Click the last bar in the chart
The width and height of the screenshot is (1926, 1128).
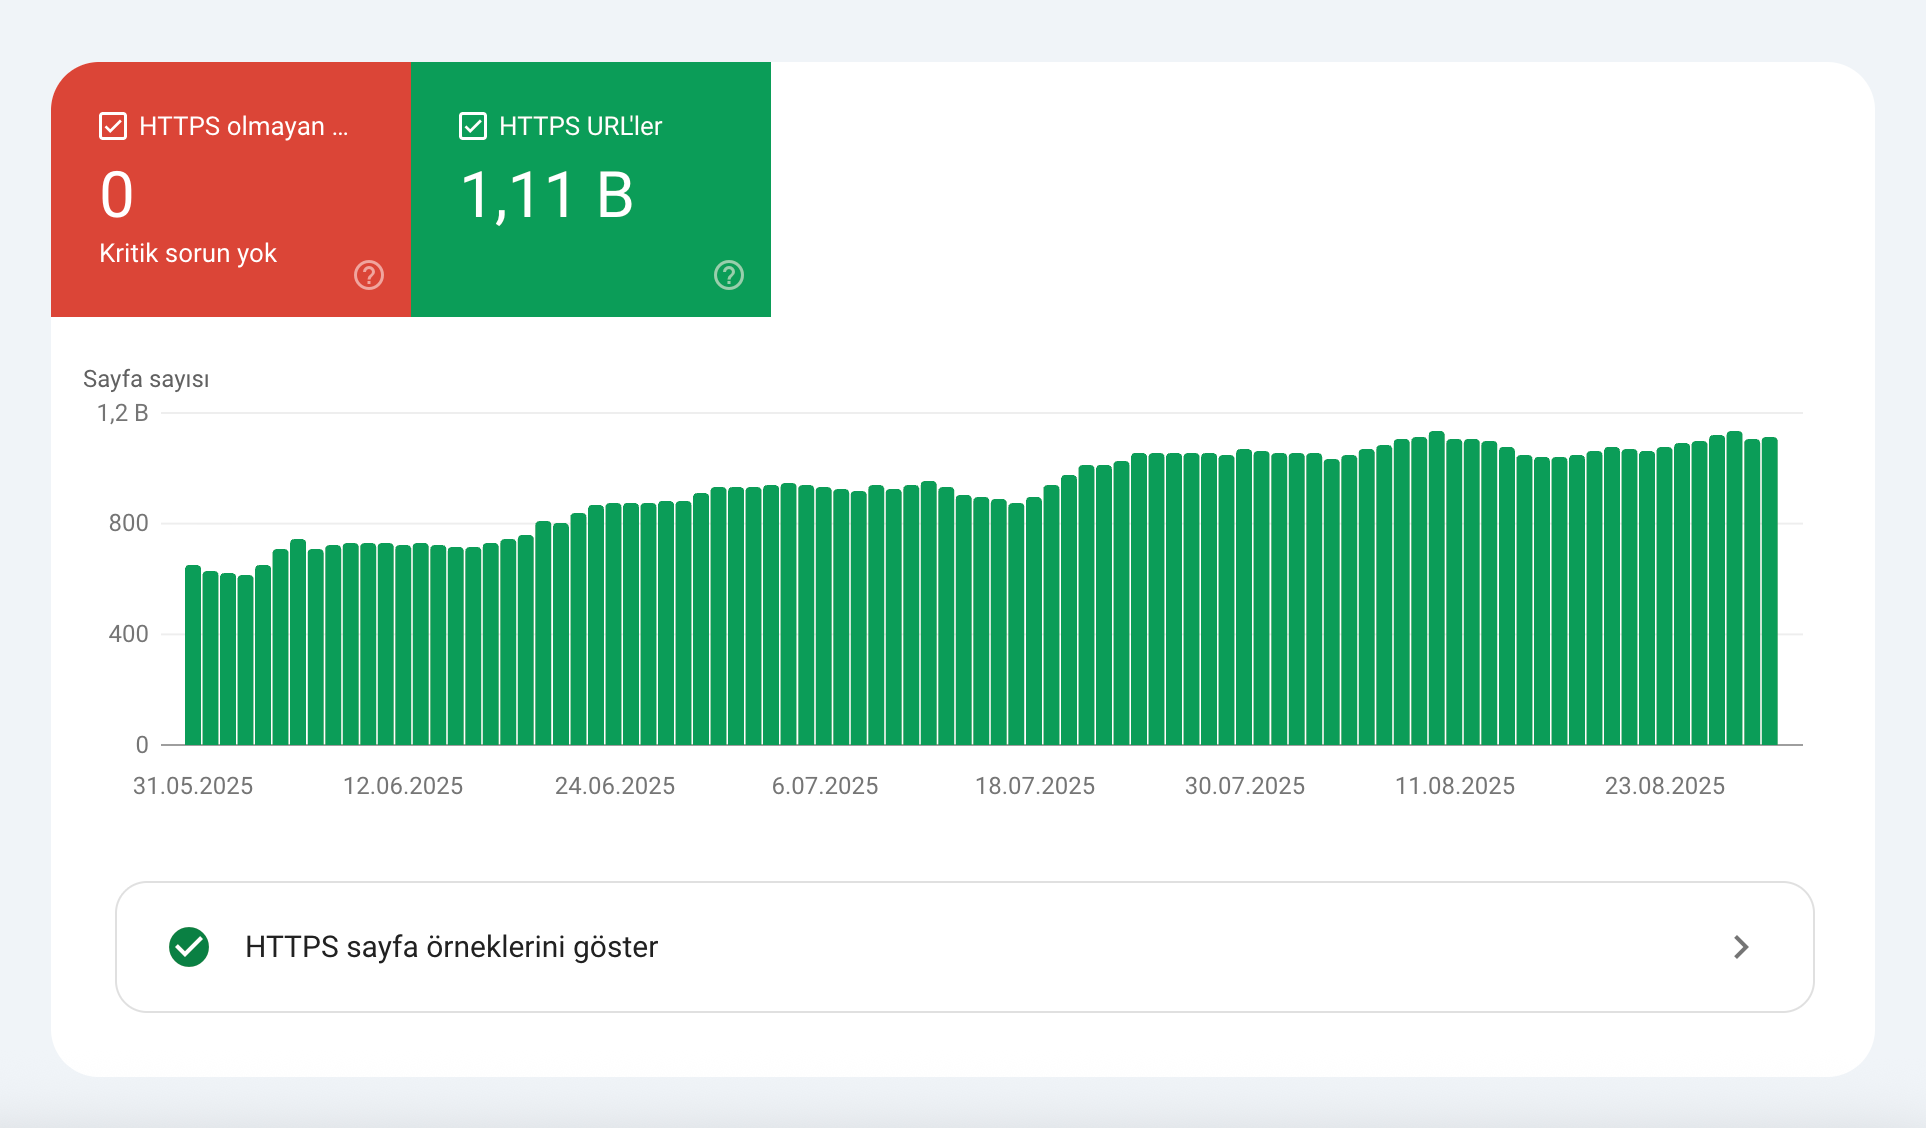pos(1770,591)
